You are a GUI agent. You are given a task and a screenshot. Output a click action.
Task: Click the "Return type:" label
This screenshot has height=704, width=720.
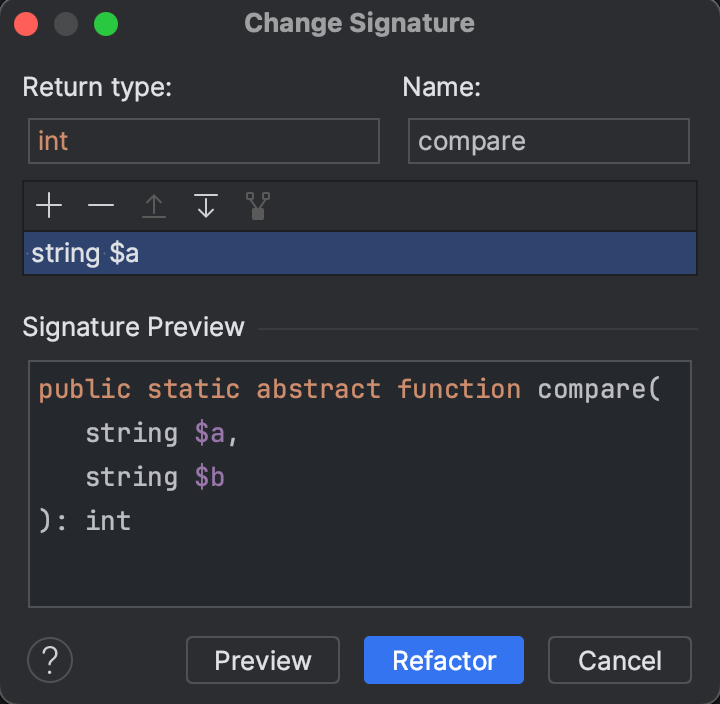(97, 88)
